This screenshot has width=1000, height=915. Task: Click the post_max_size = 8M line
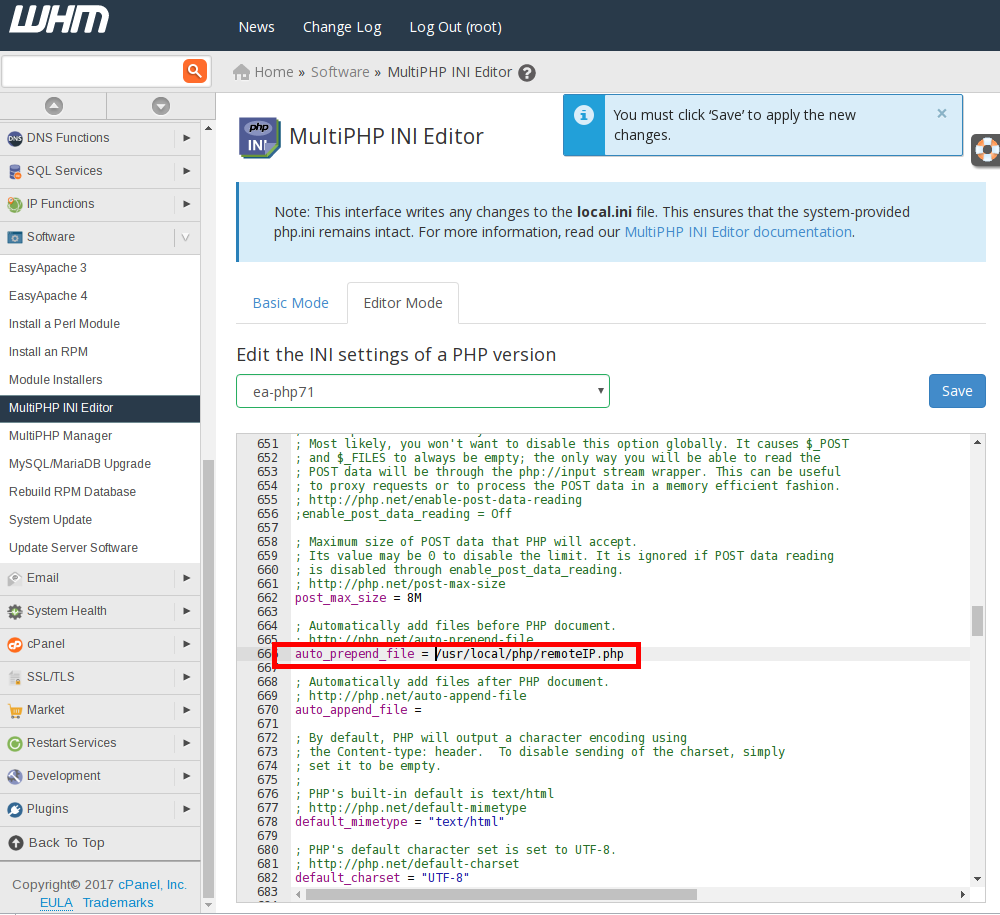358,598
